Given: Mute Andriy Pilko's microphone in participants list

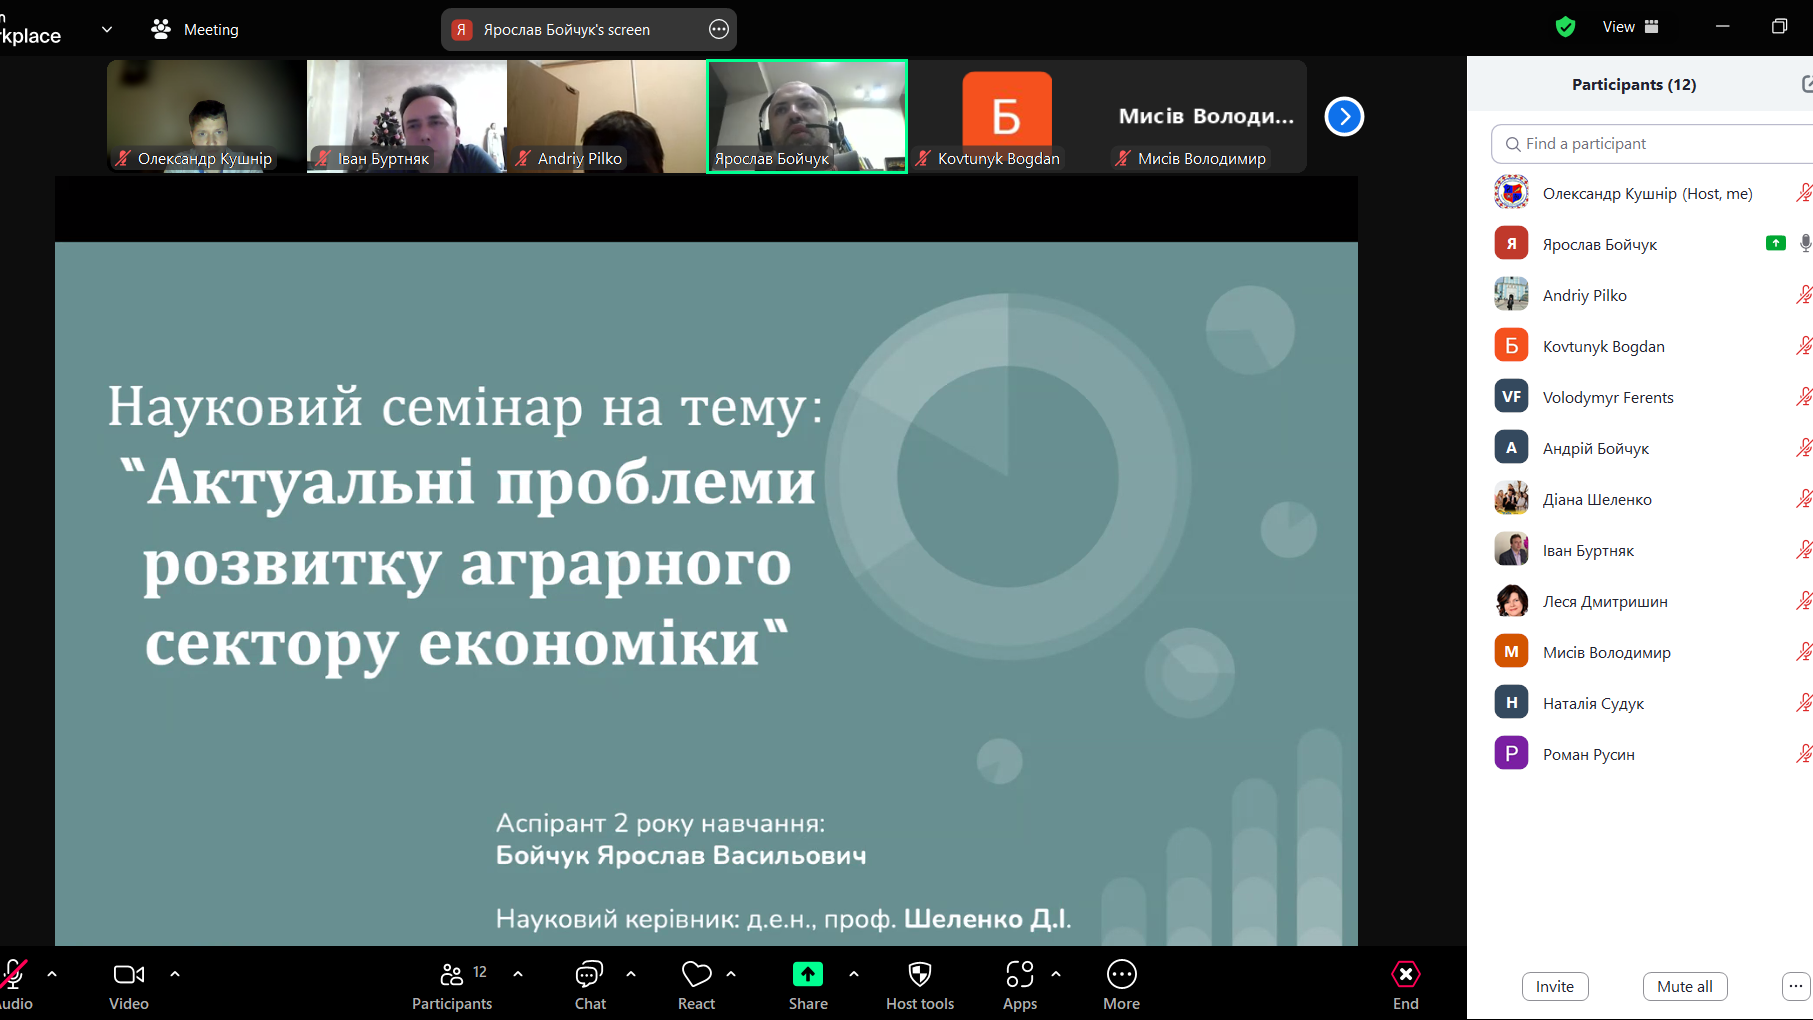Looking at the screenshot, I should click(x=1804, y=294).
